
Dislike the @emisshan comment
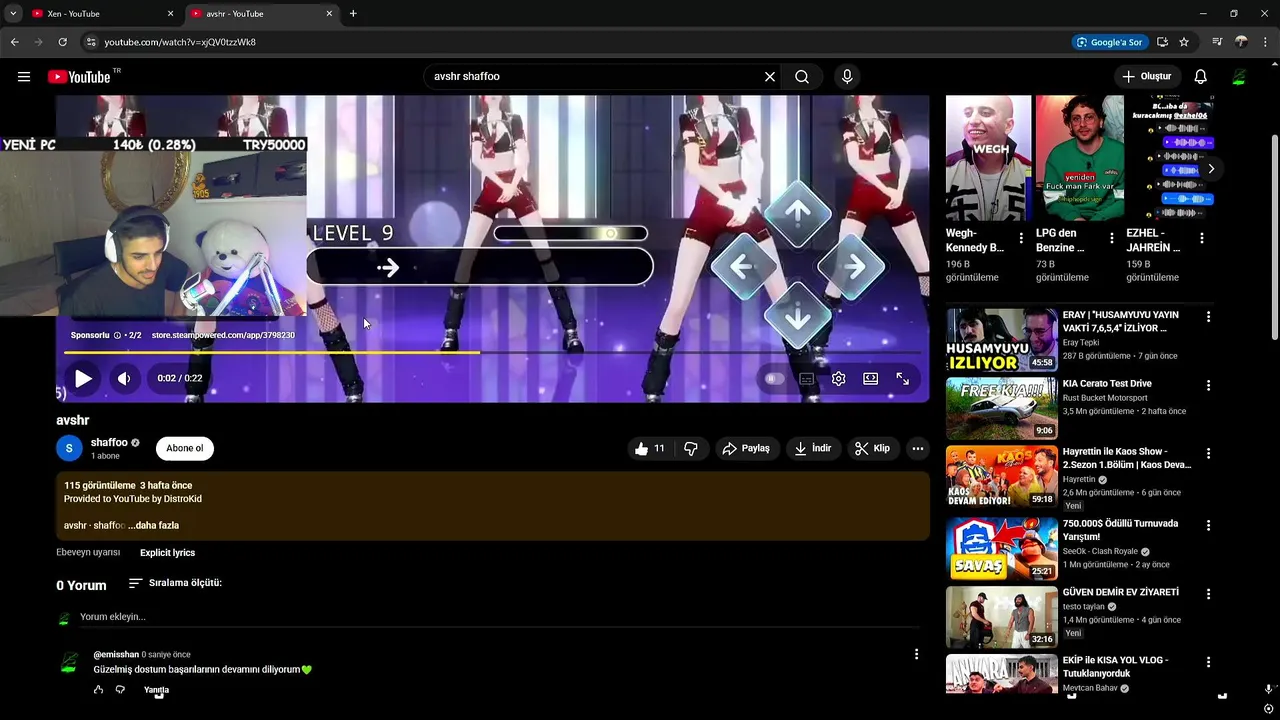(x=120, y=690)
